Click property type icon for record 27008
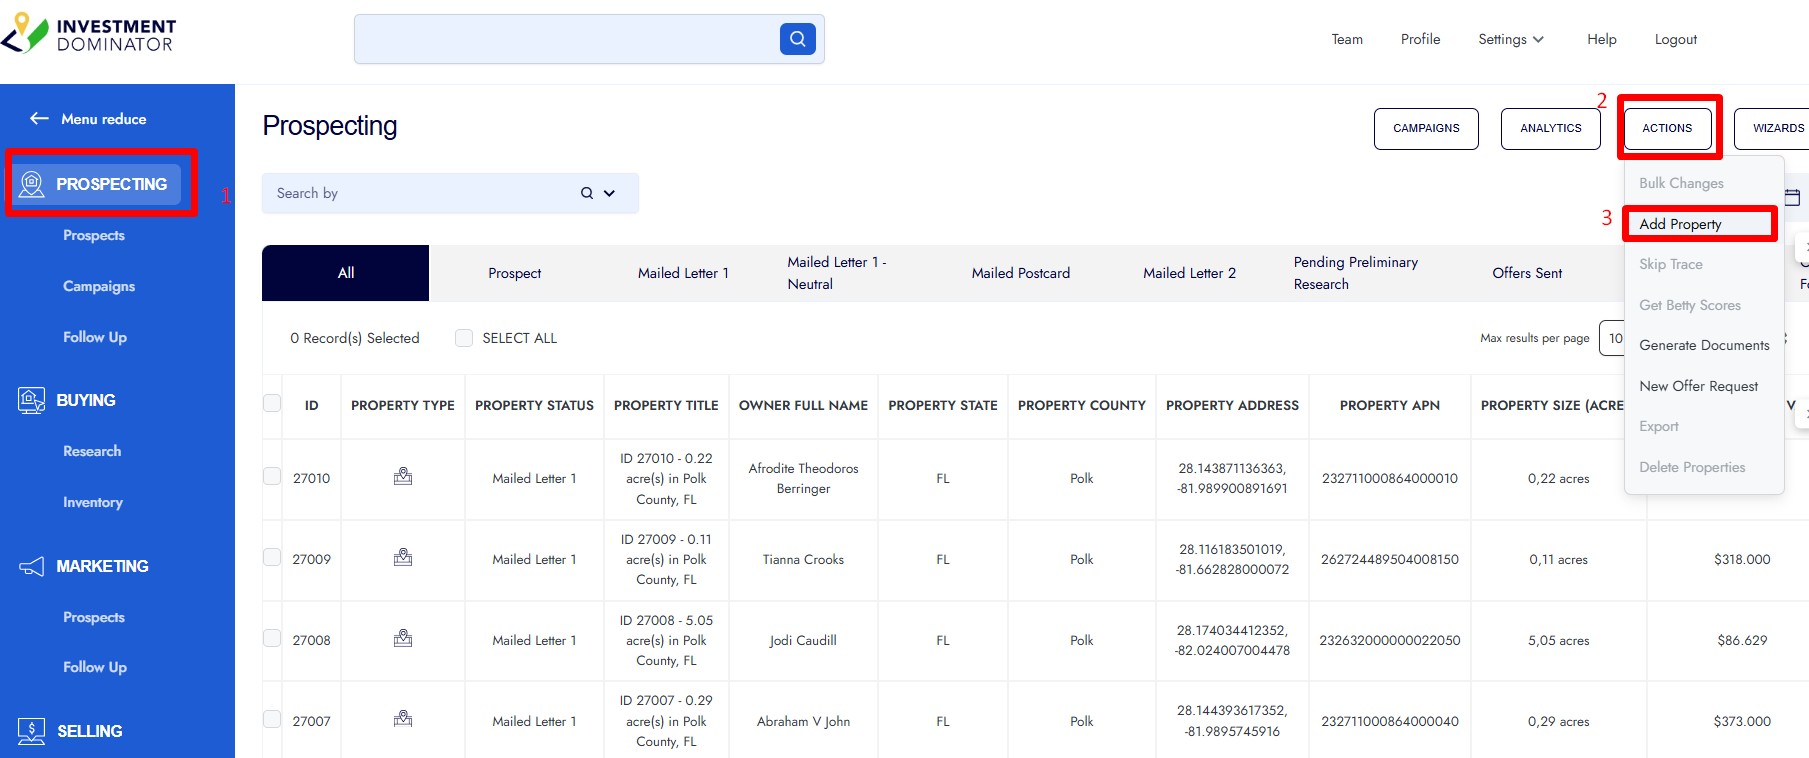 [403, 639]
